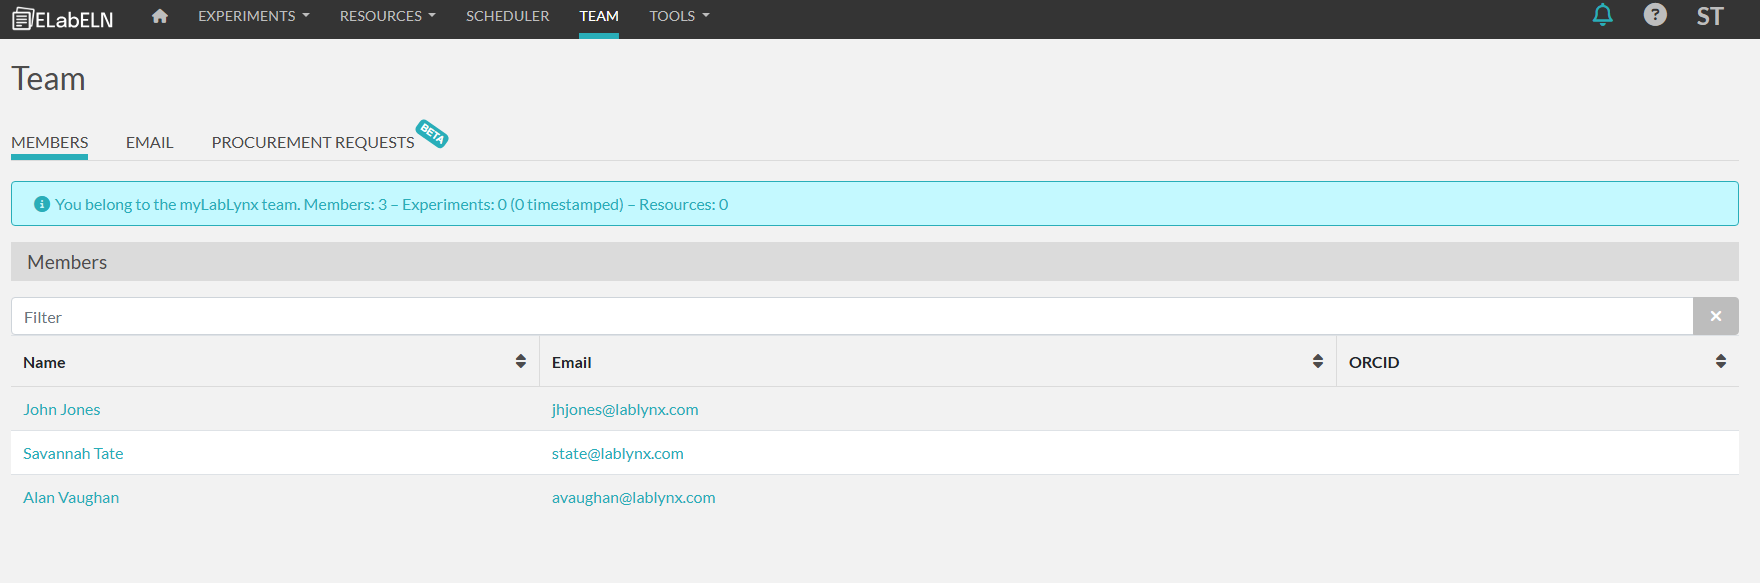Open the ST user avatar menu
The image size is (1760, 583).
(x=1710, y=16)
